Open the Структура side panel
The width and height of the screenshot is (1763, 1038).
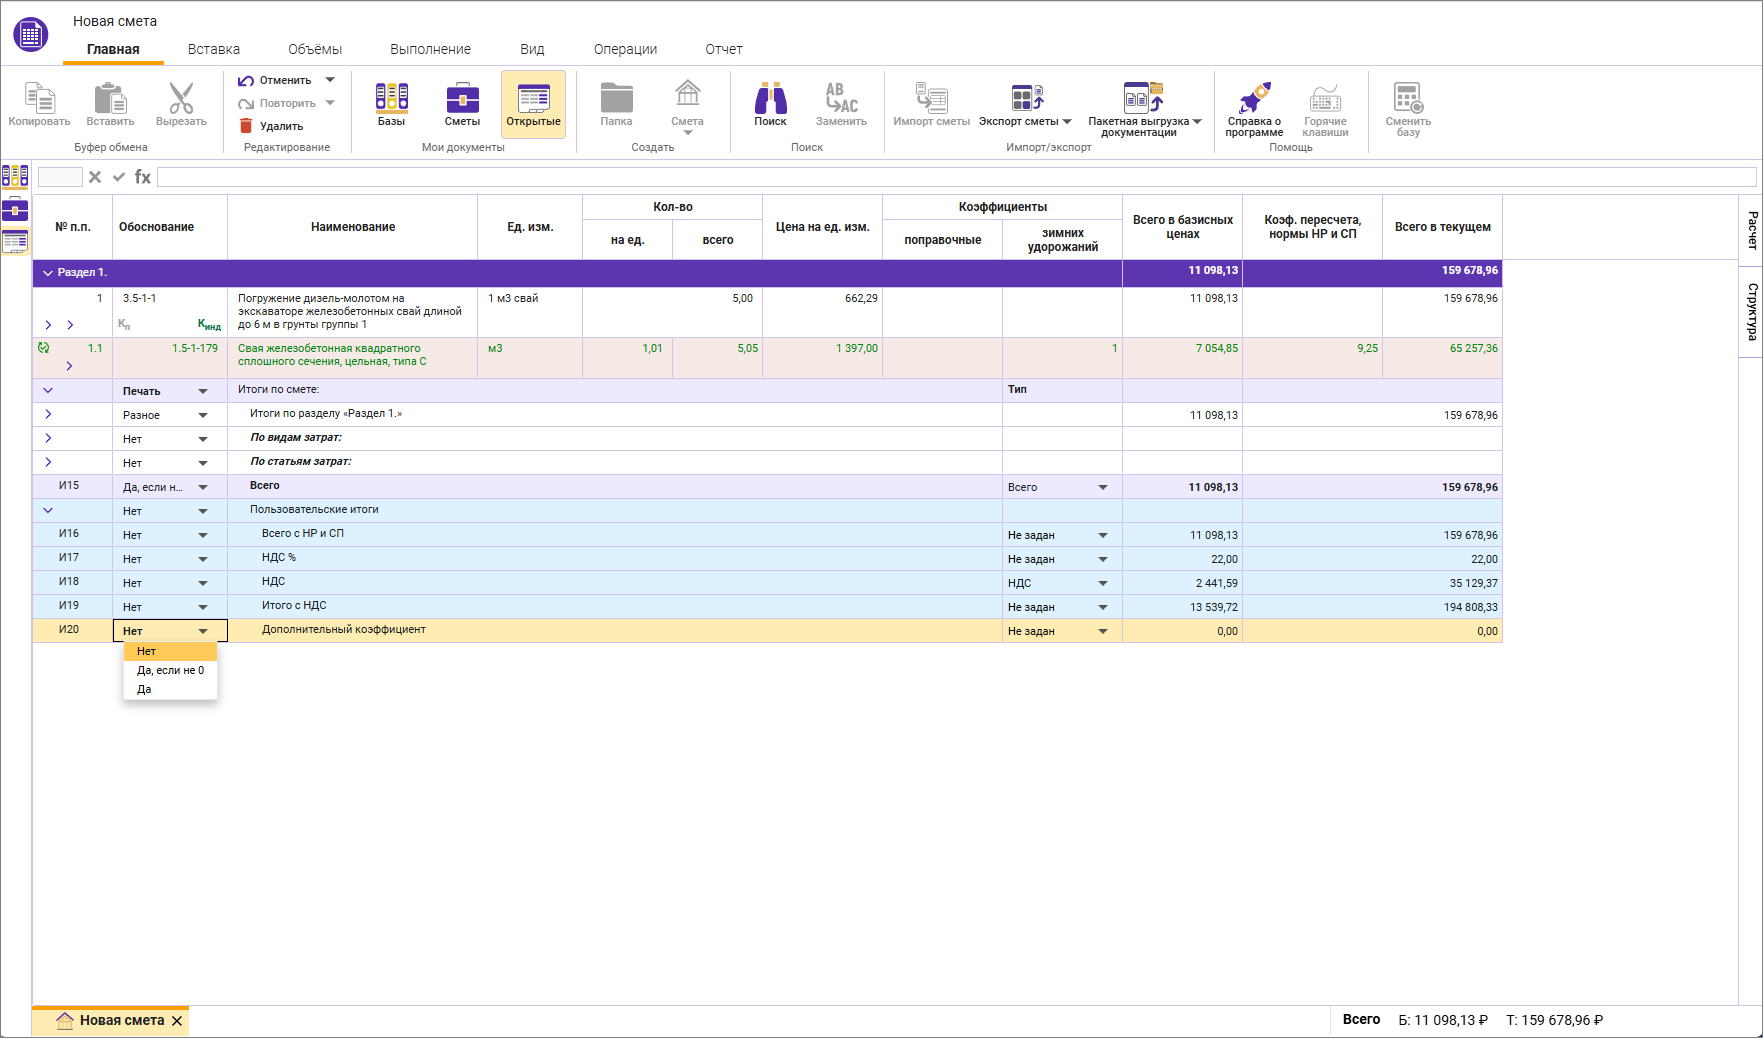[1751, 312]
